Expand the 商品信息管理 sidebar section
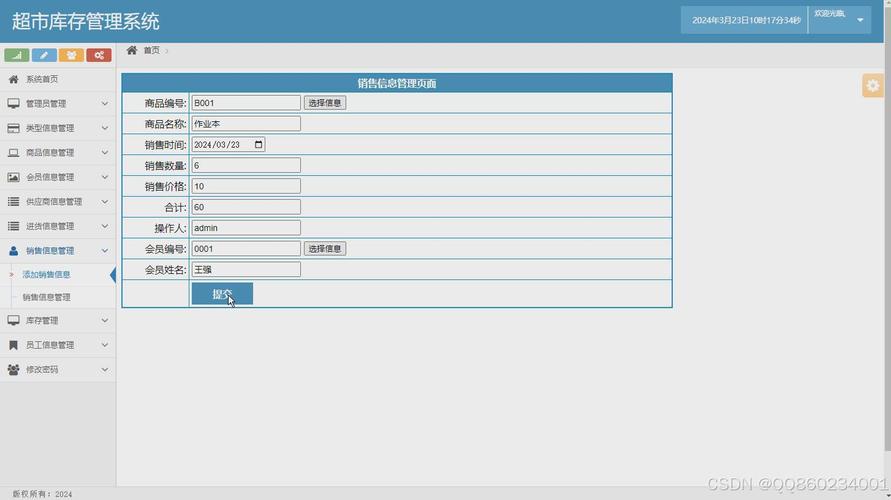Image resolution: width=891 pixels, height=500 pixels. click(x=57, y=153)
